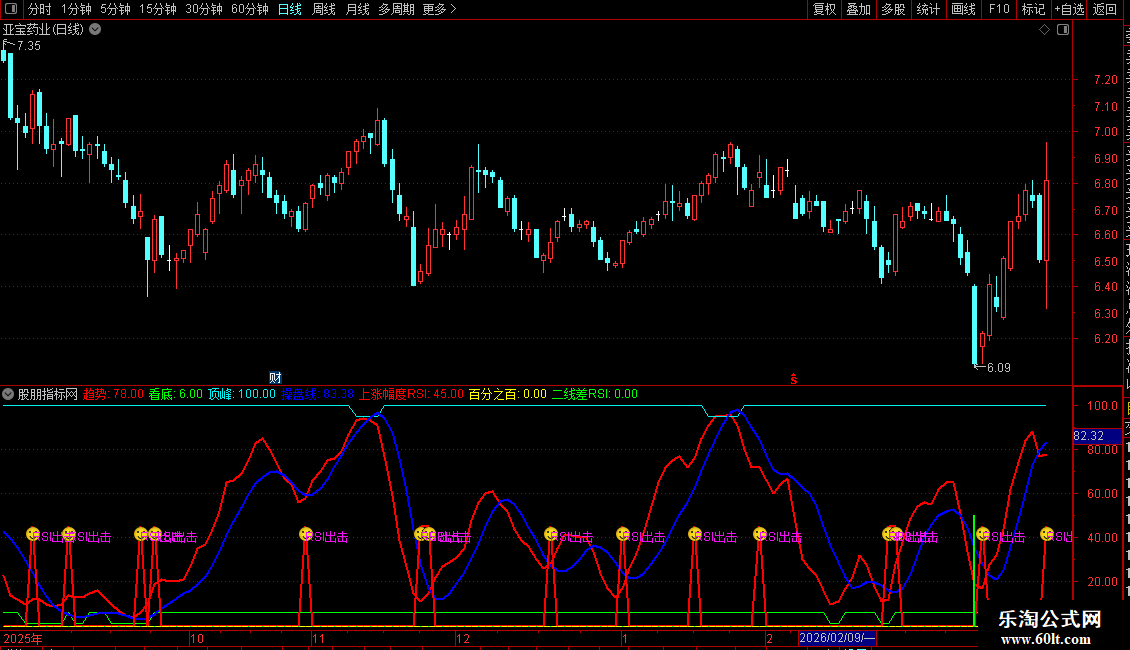Click the 看底: 6.00 legend value
Screen dimensions: 1130x650
(176, 394)
